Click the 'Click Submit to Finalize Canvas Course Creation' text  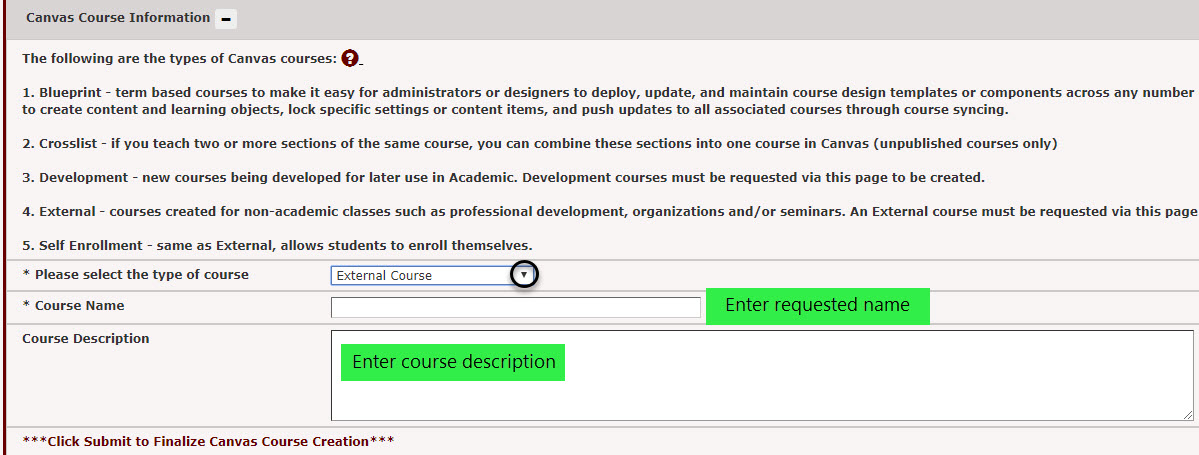coord(208,441)
